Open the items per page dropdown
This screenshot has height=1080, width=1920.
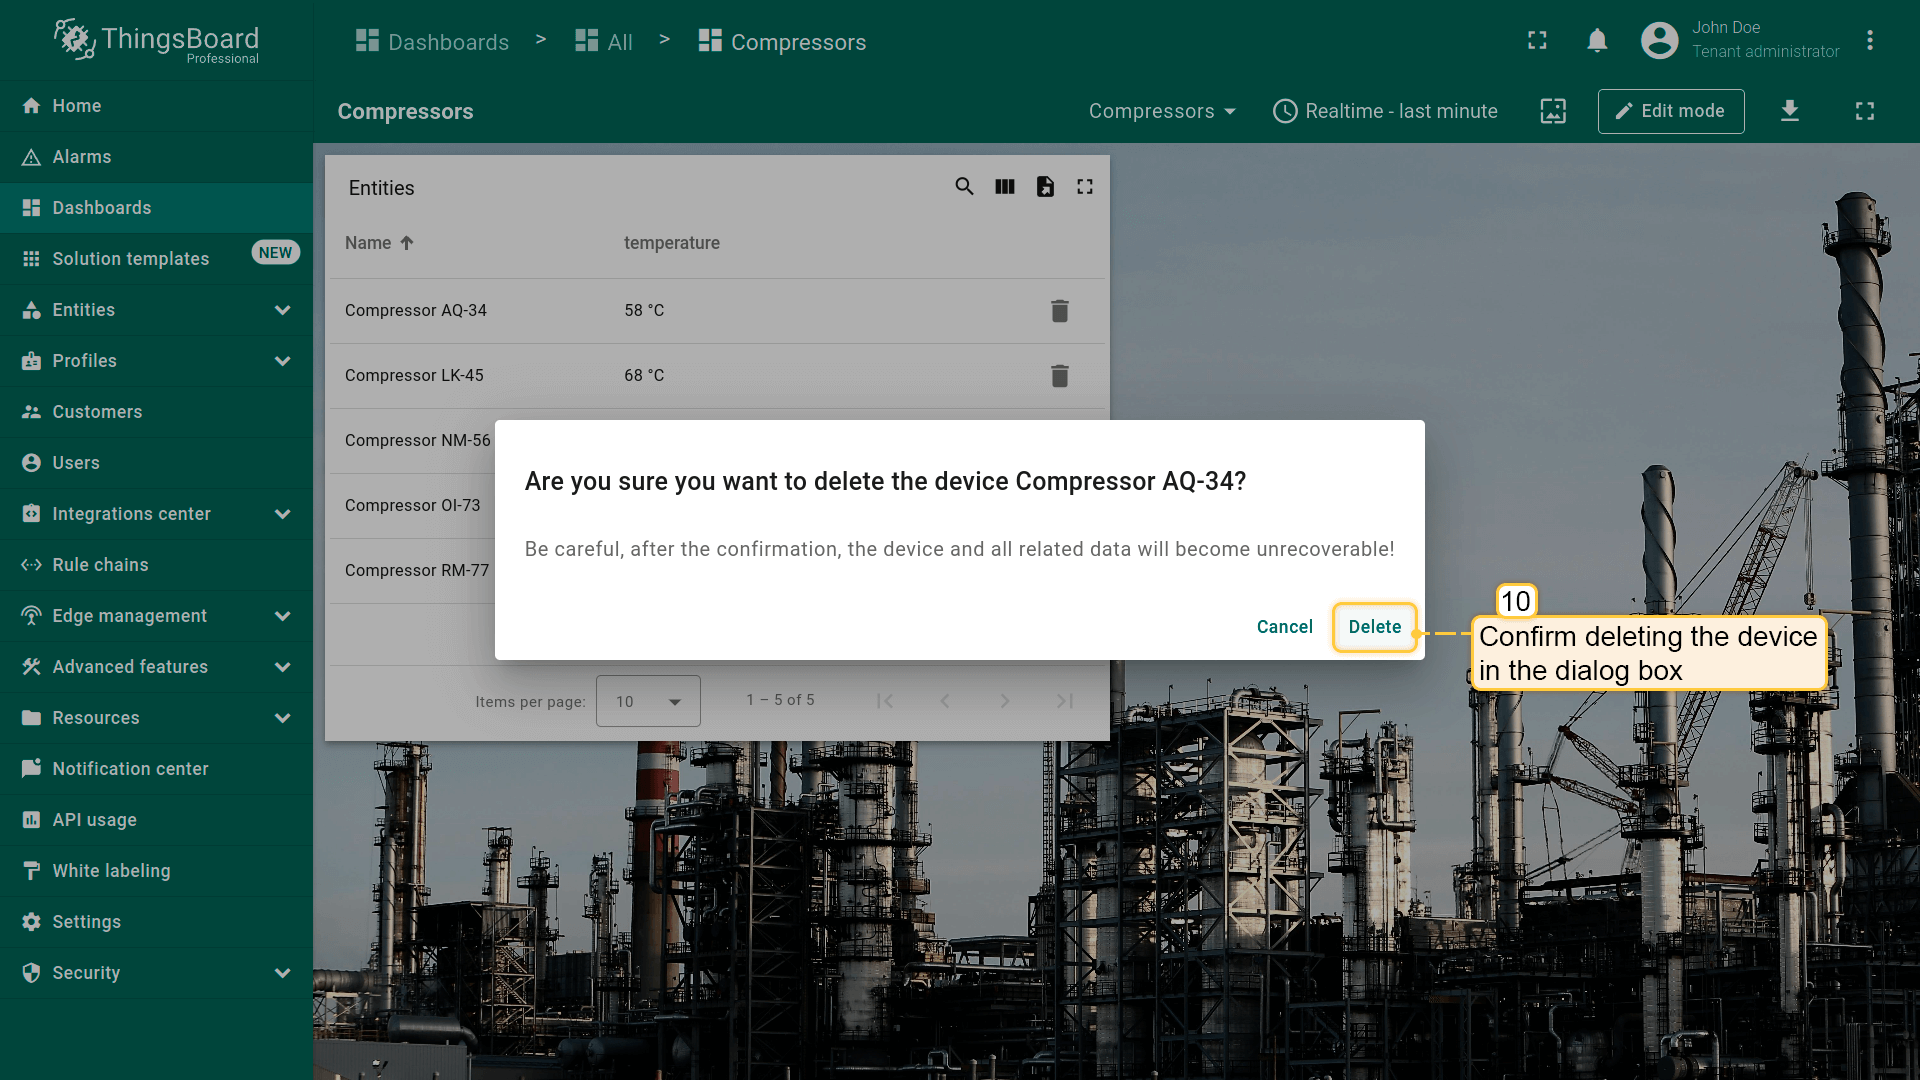coord(648,701)
